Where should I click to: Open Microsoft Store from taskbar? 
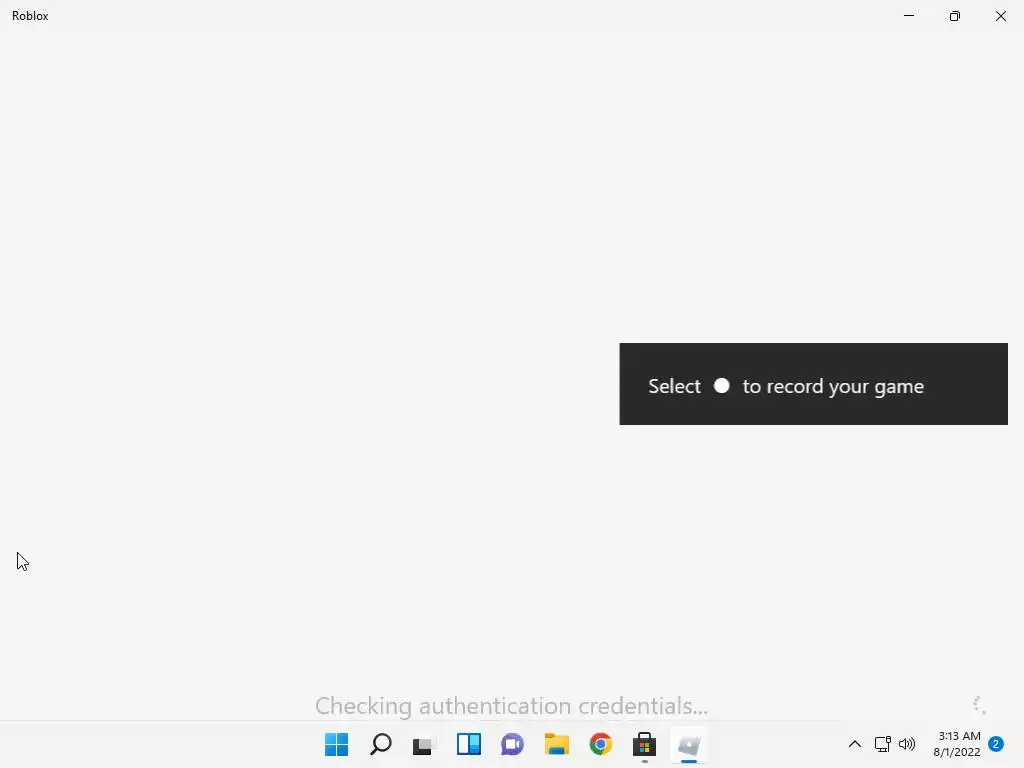coord(645,744)
